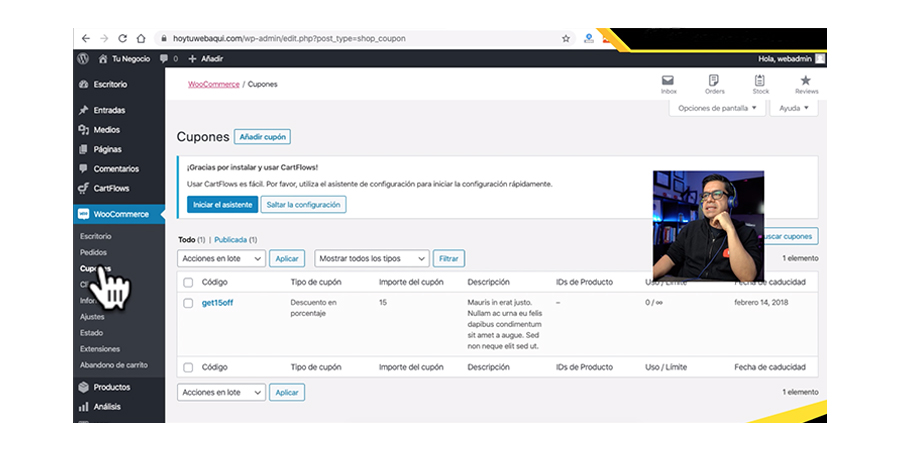Screen dimensions: 900x450
Task: Select the footer Código checkbox
Action: tap(188, 367)
